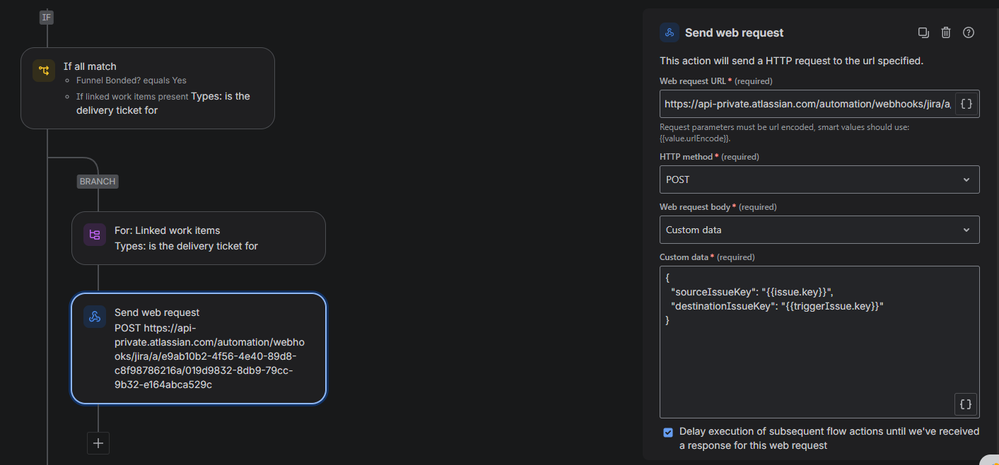
Task: Click the BRANCH label in the flow
Action: [98, 182]
